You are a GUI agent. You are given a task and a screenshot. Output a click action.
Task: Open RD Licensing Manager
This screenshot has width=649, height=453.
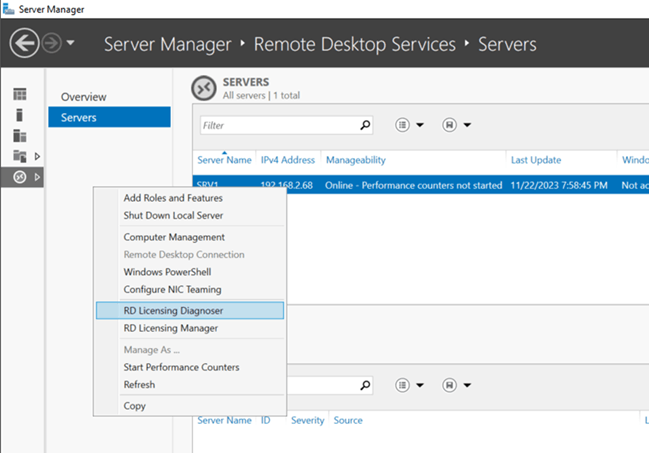[171, 328]
